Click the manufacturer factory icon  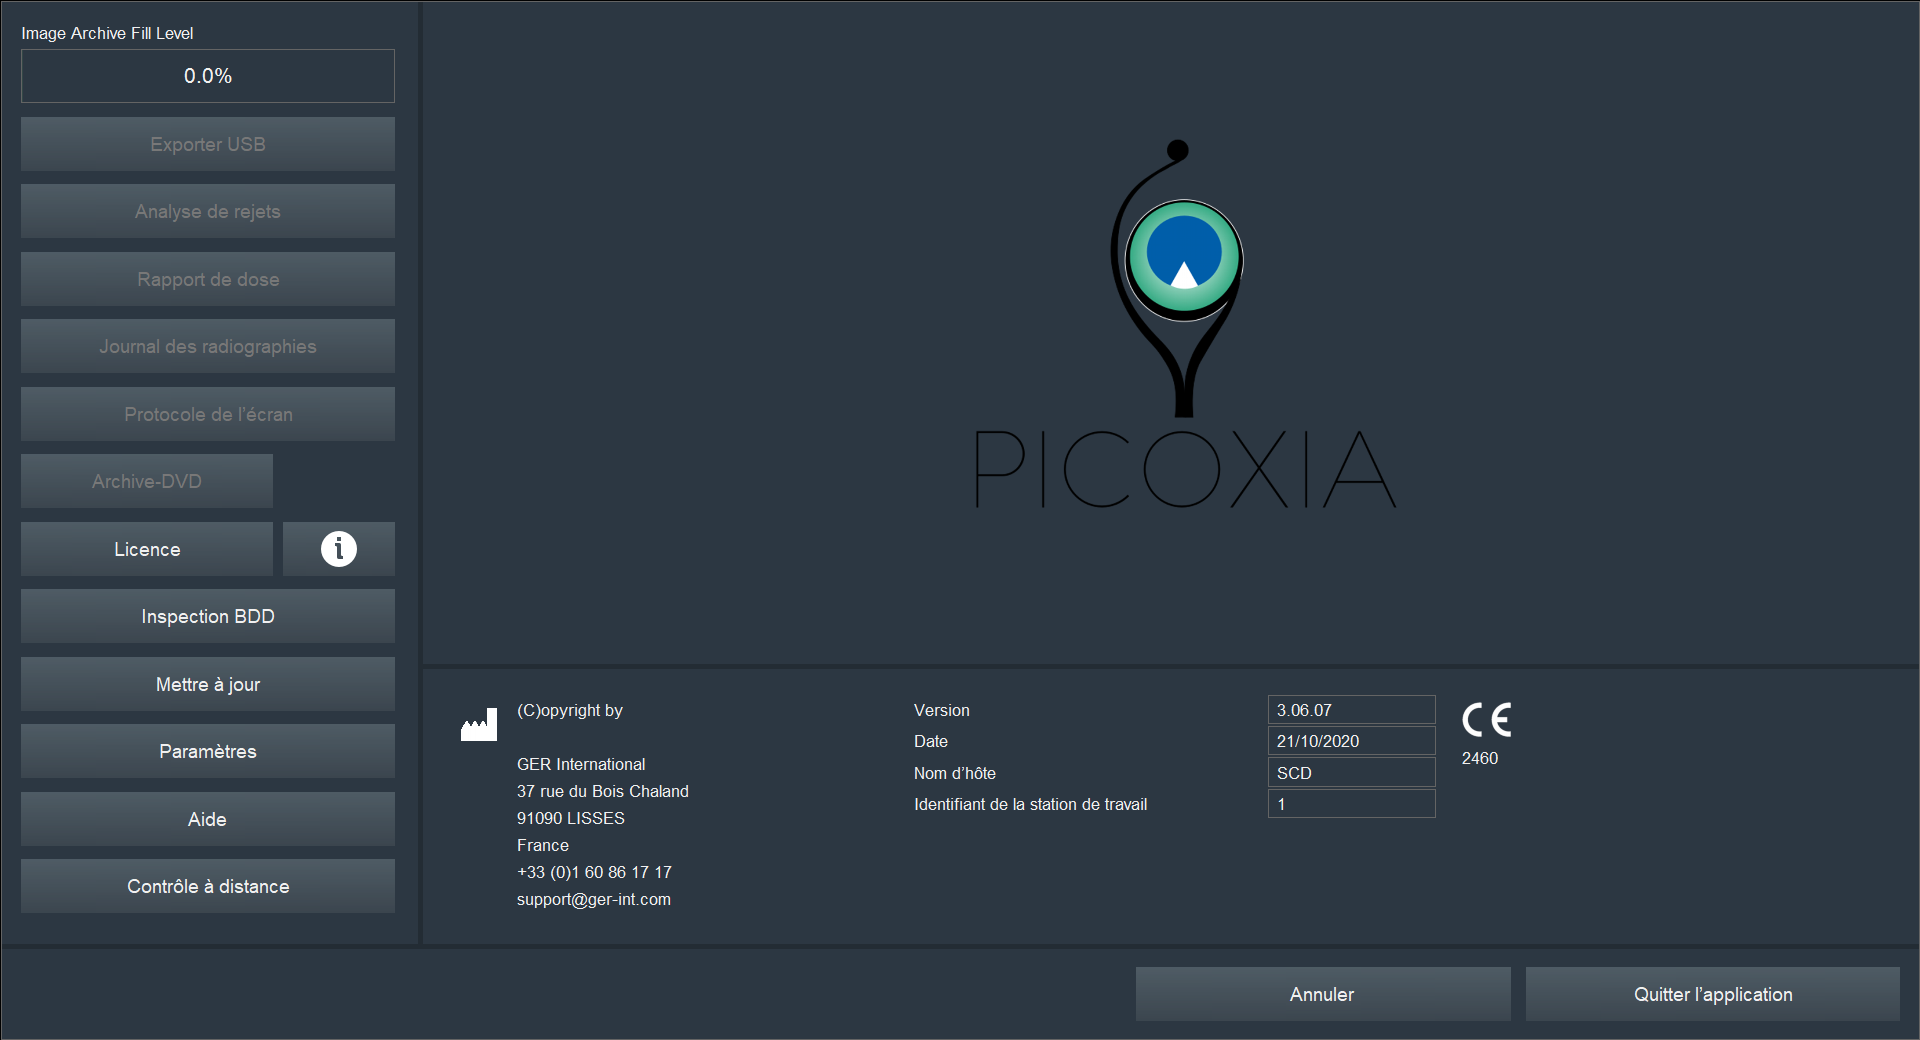[x=479, y=725]
